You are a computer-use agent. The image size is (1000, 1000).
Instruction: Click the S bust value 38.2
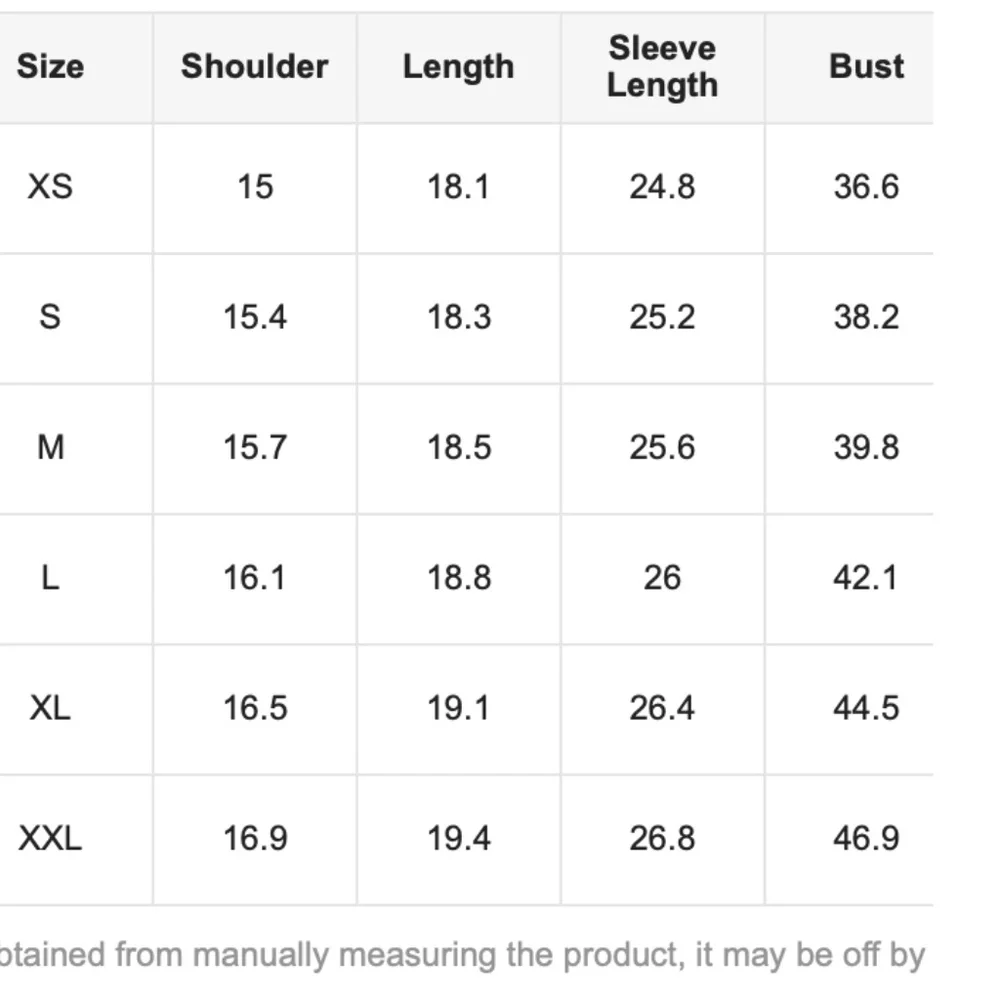(x=866, y=317)
